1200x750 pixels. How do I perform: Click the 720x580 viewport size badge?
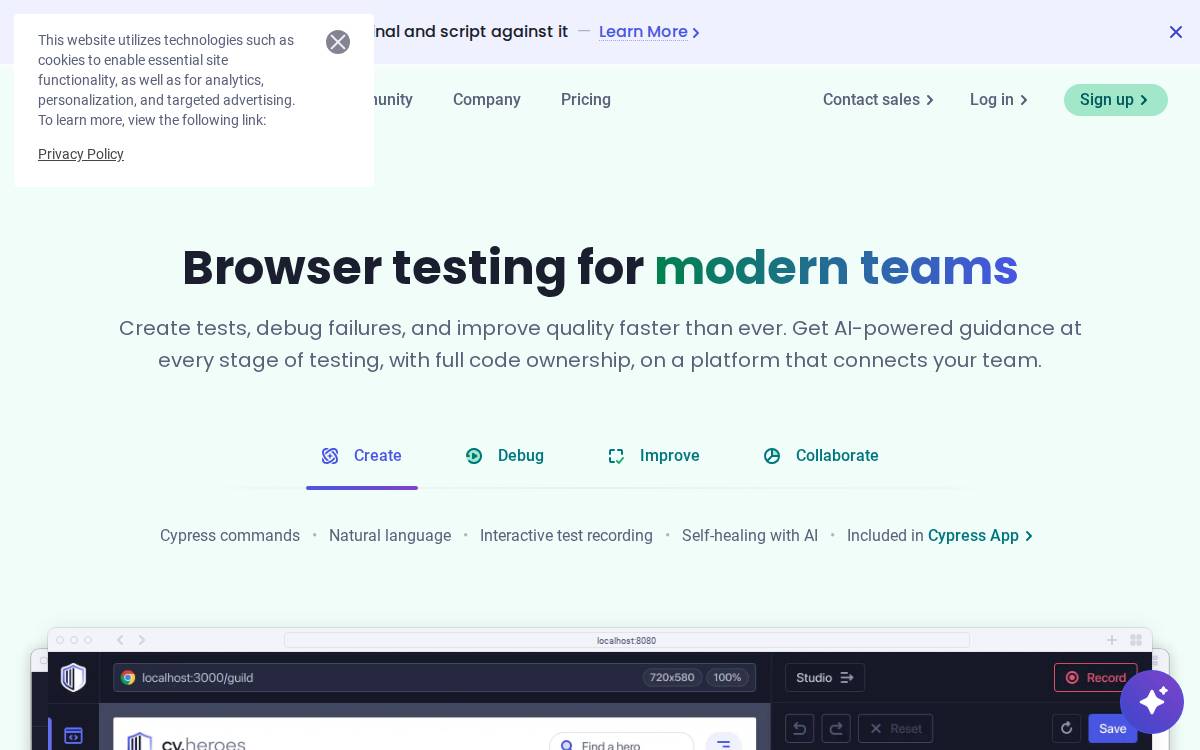(672, 678)
